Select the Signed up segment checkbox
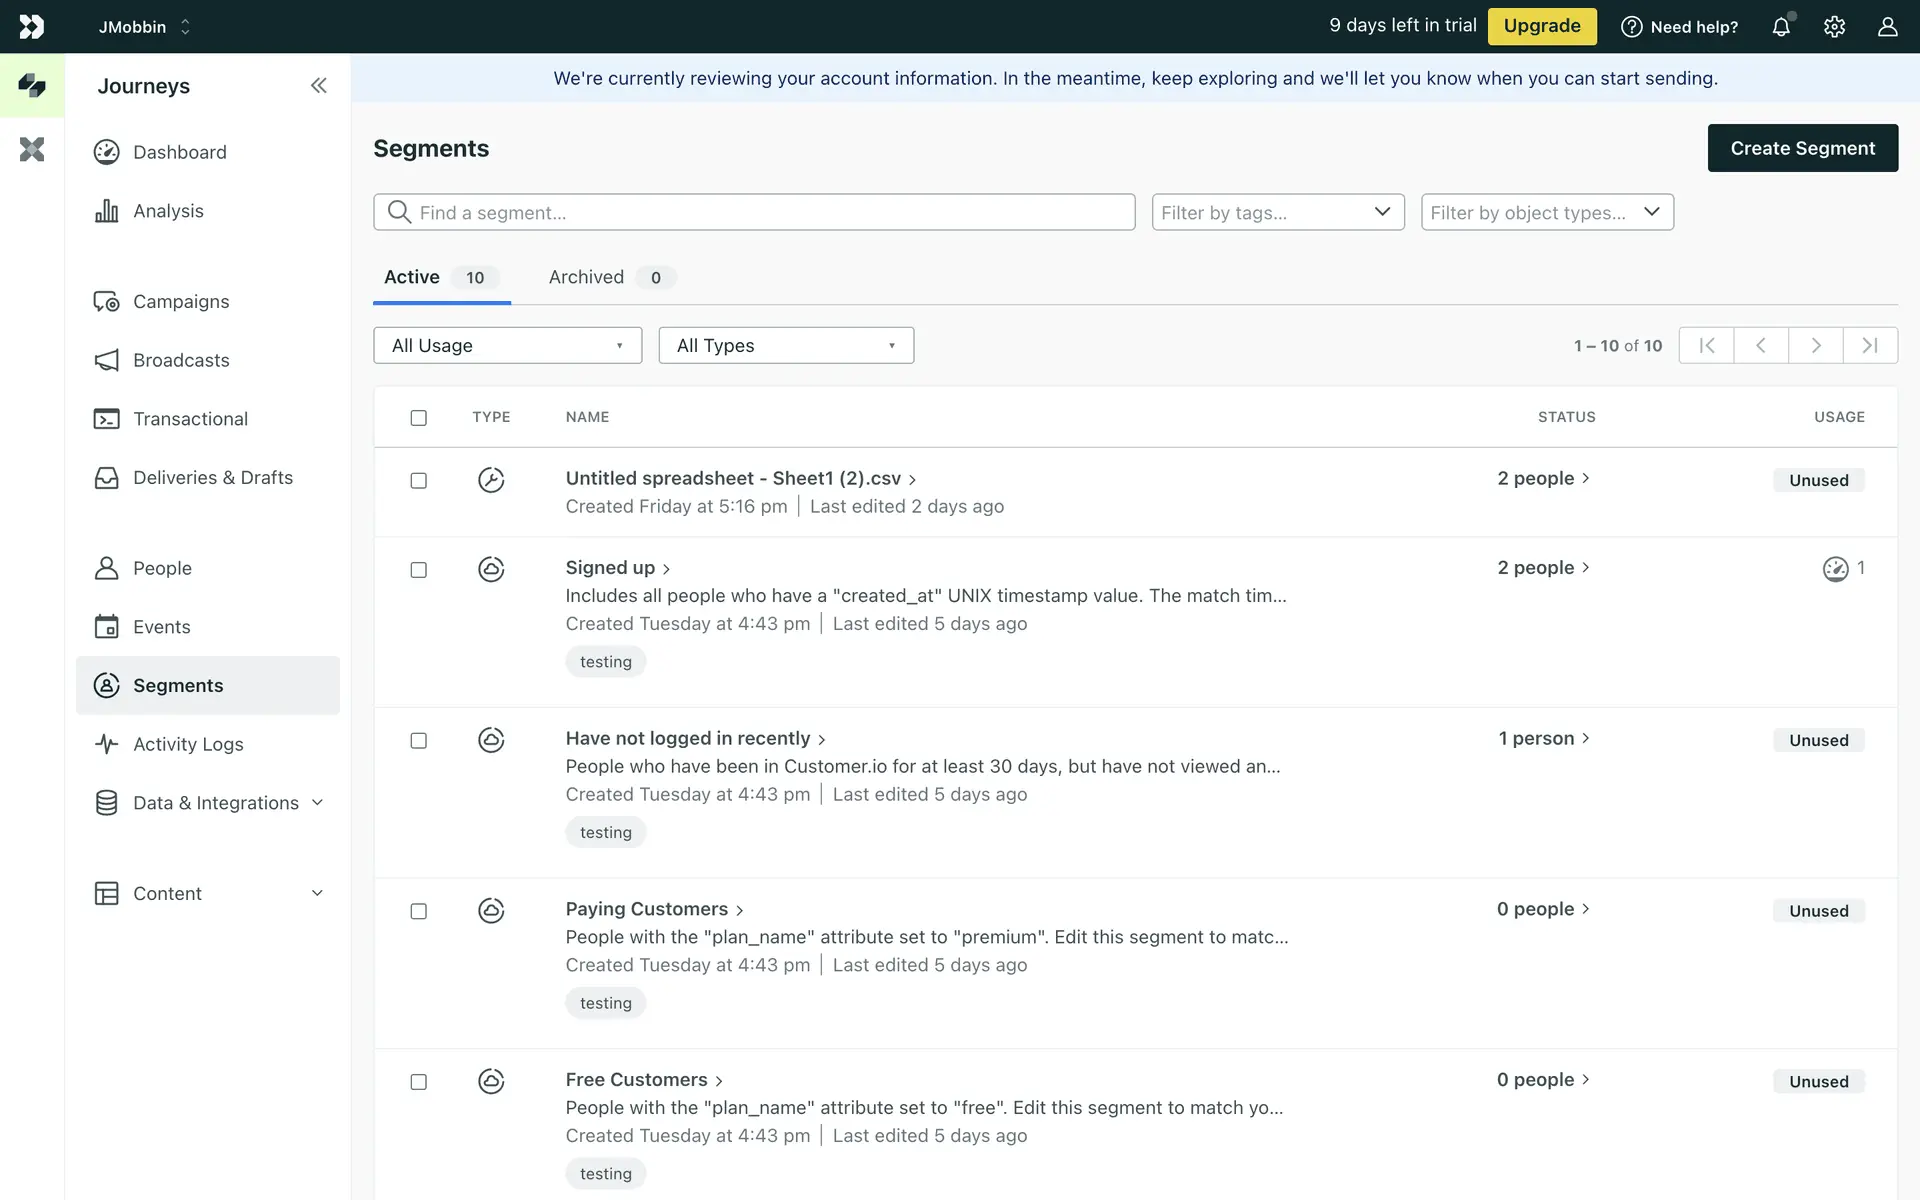 419,570
